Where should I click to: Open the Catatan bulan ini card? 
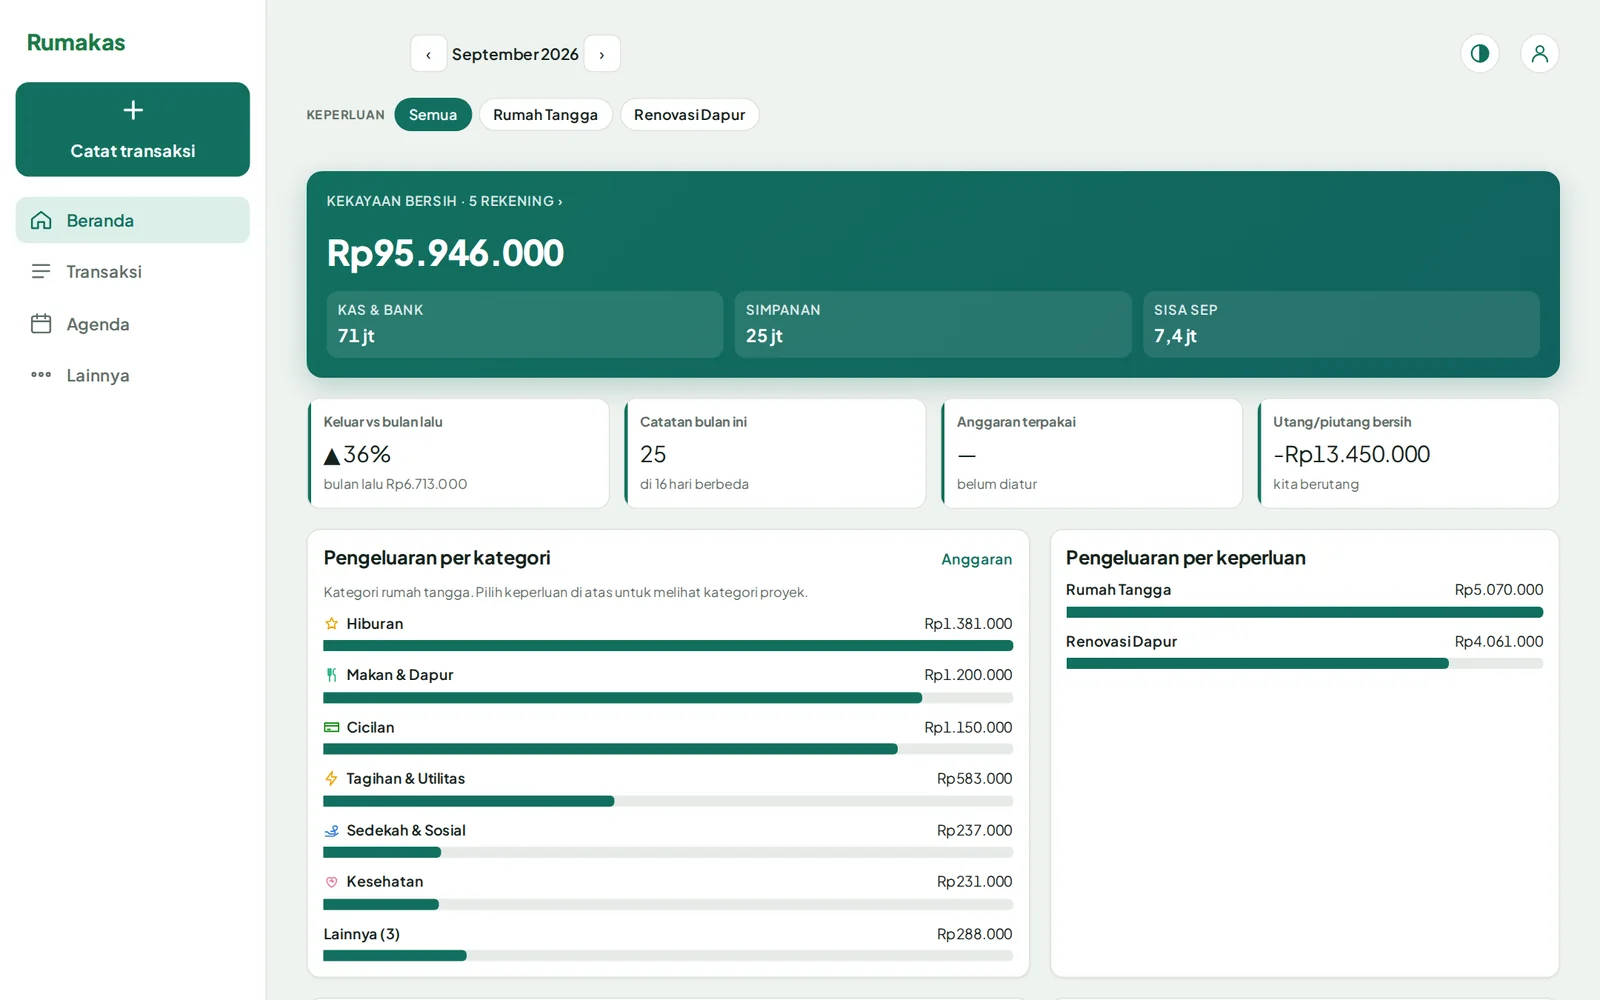775,453
